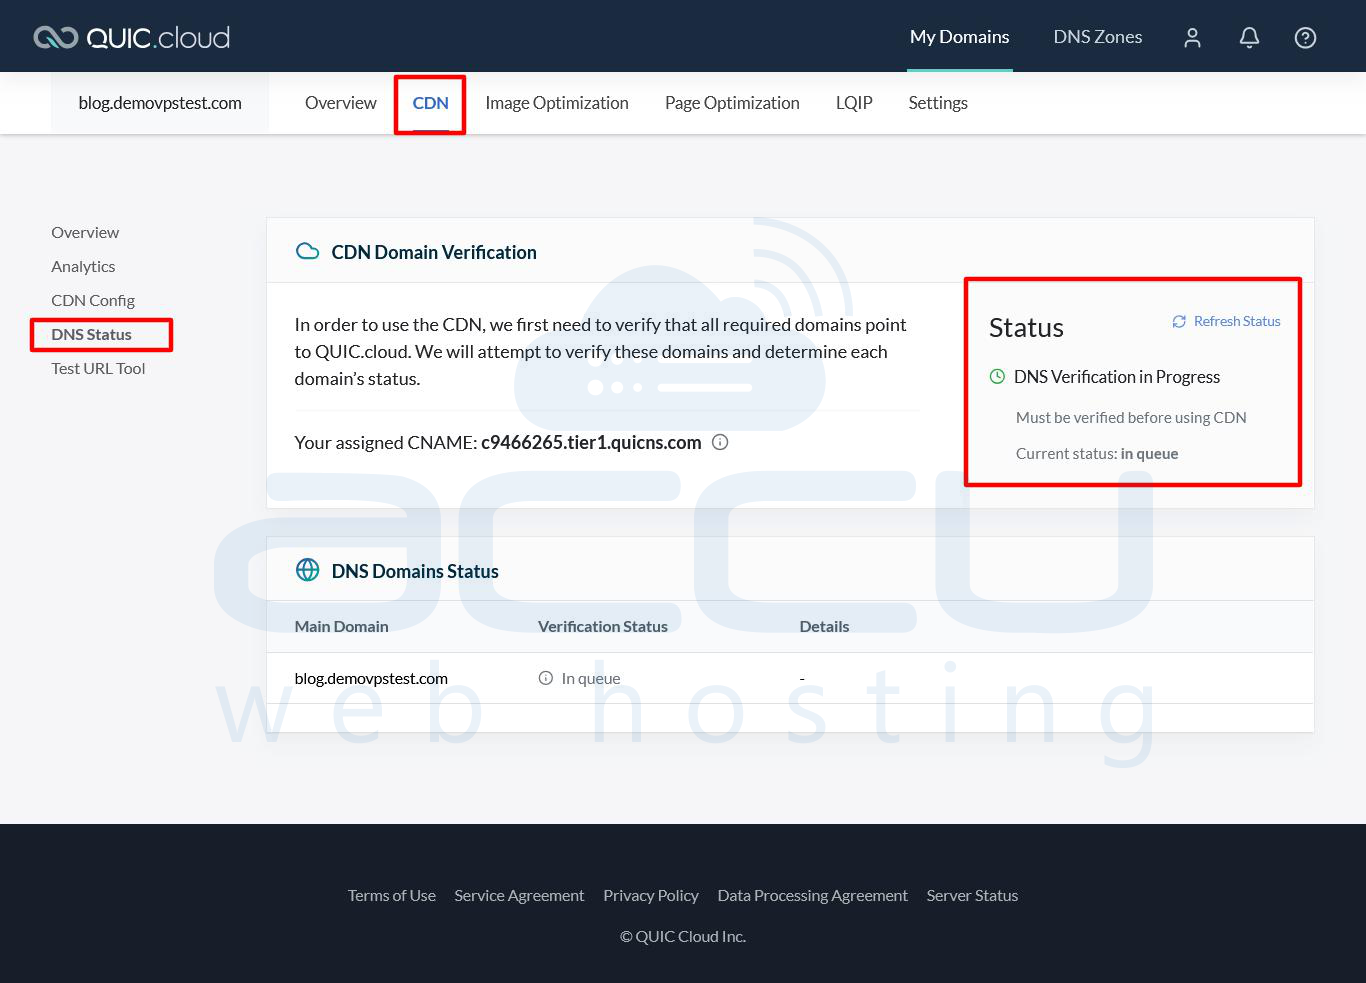
Task: Click the info icon next to In queue
Action: tap(546, 678)
